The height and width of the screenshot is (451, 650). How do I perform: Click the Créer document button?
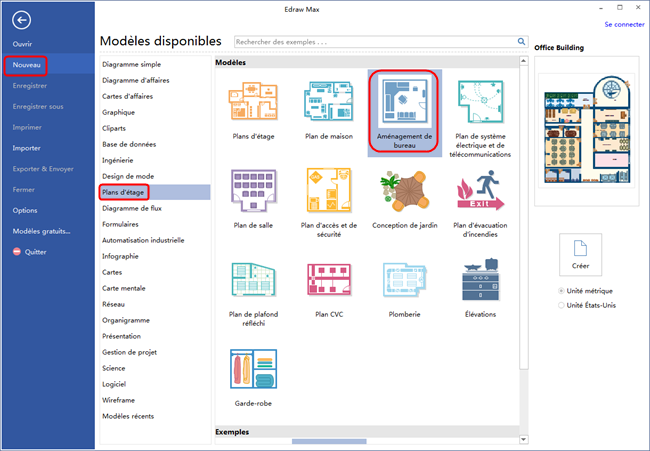point(580,254)
